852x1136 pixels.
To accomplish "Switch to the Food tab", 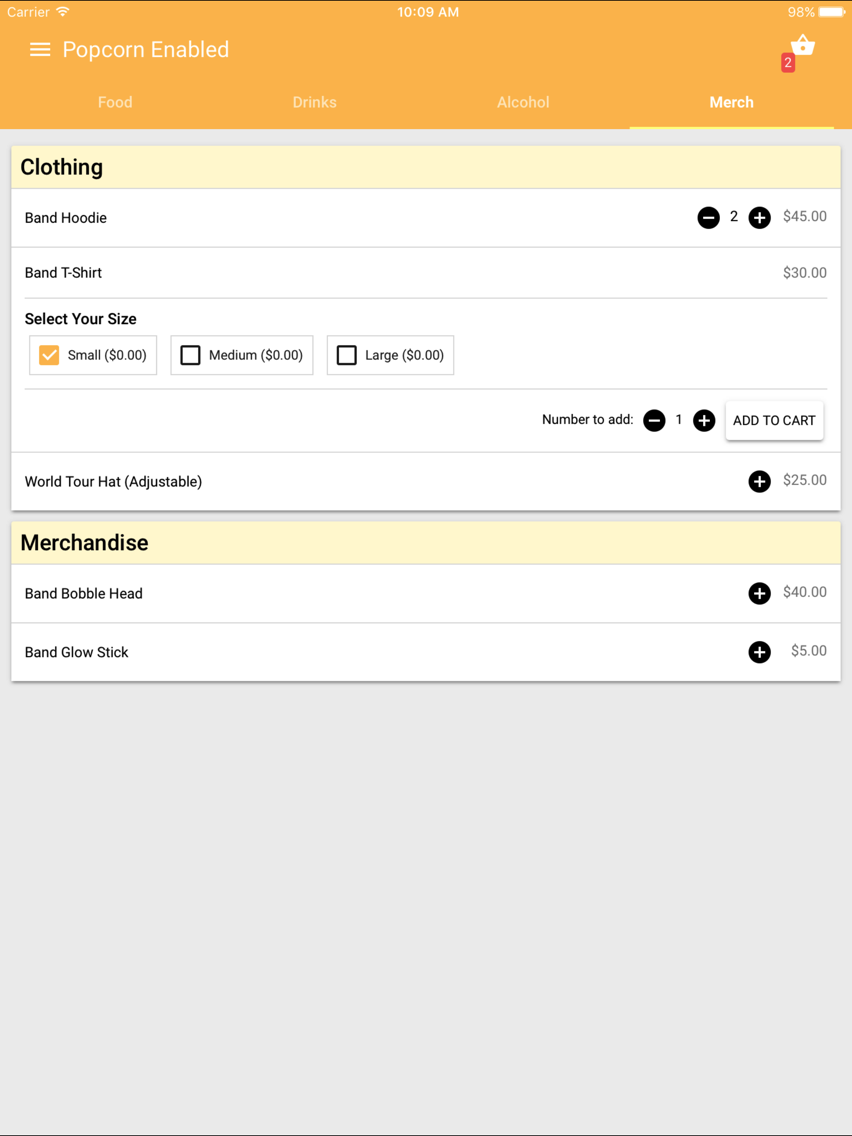I will 115,102.
